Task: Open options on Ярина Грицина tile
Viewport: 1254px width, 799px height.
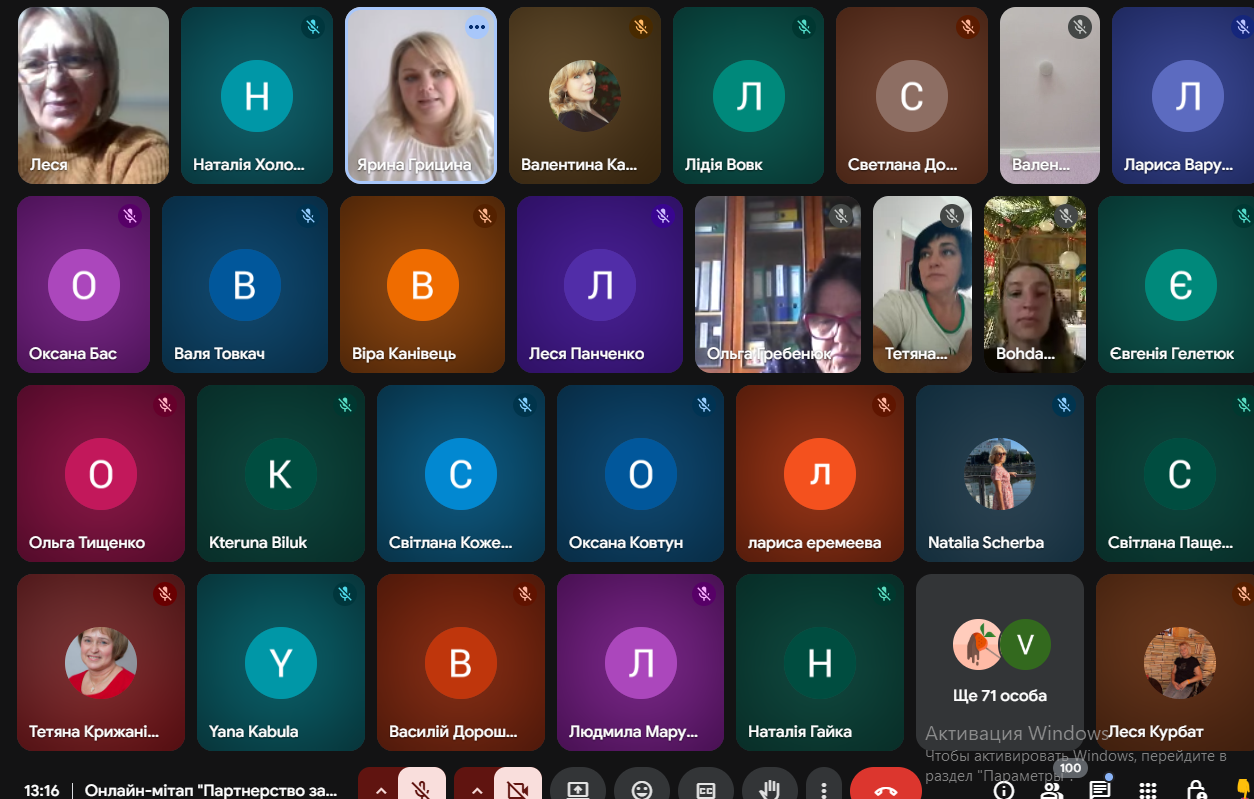Action: 476,27
